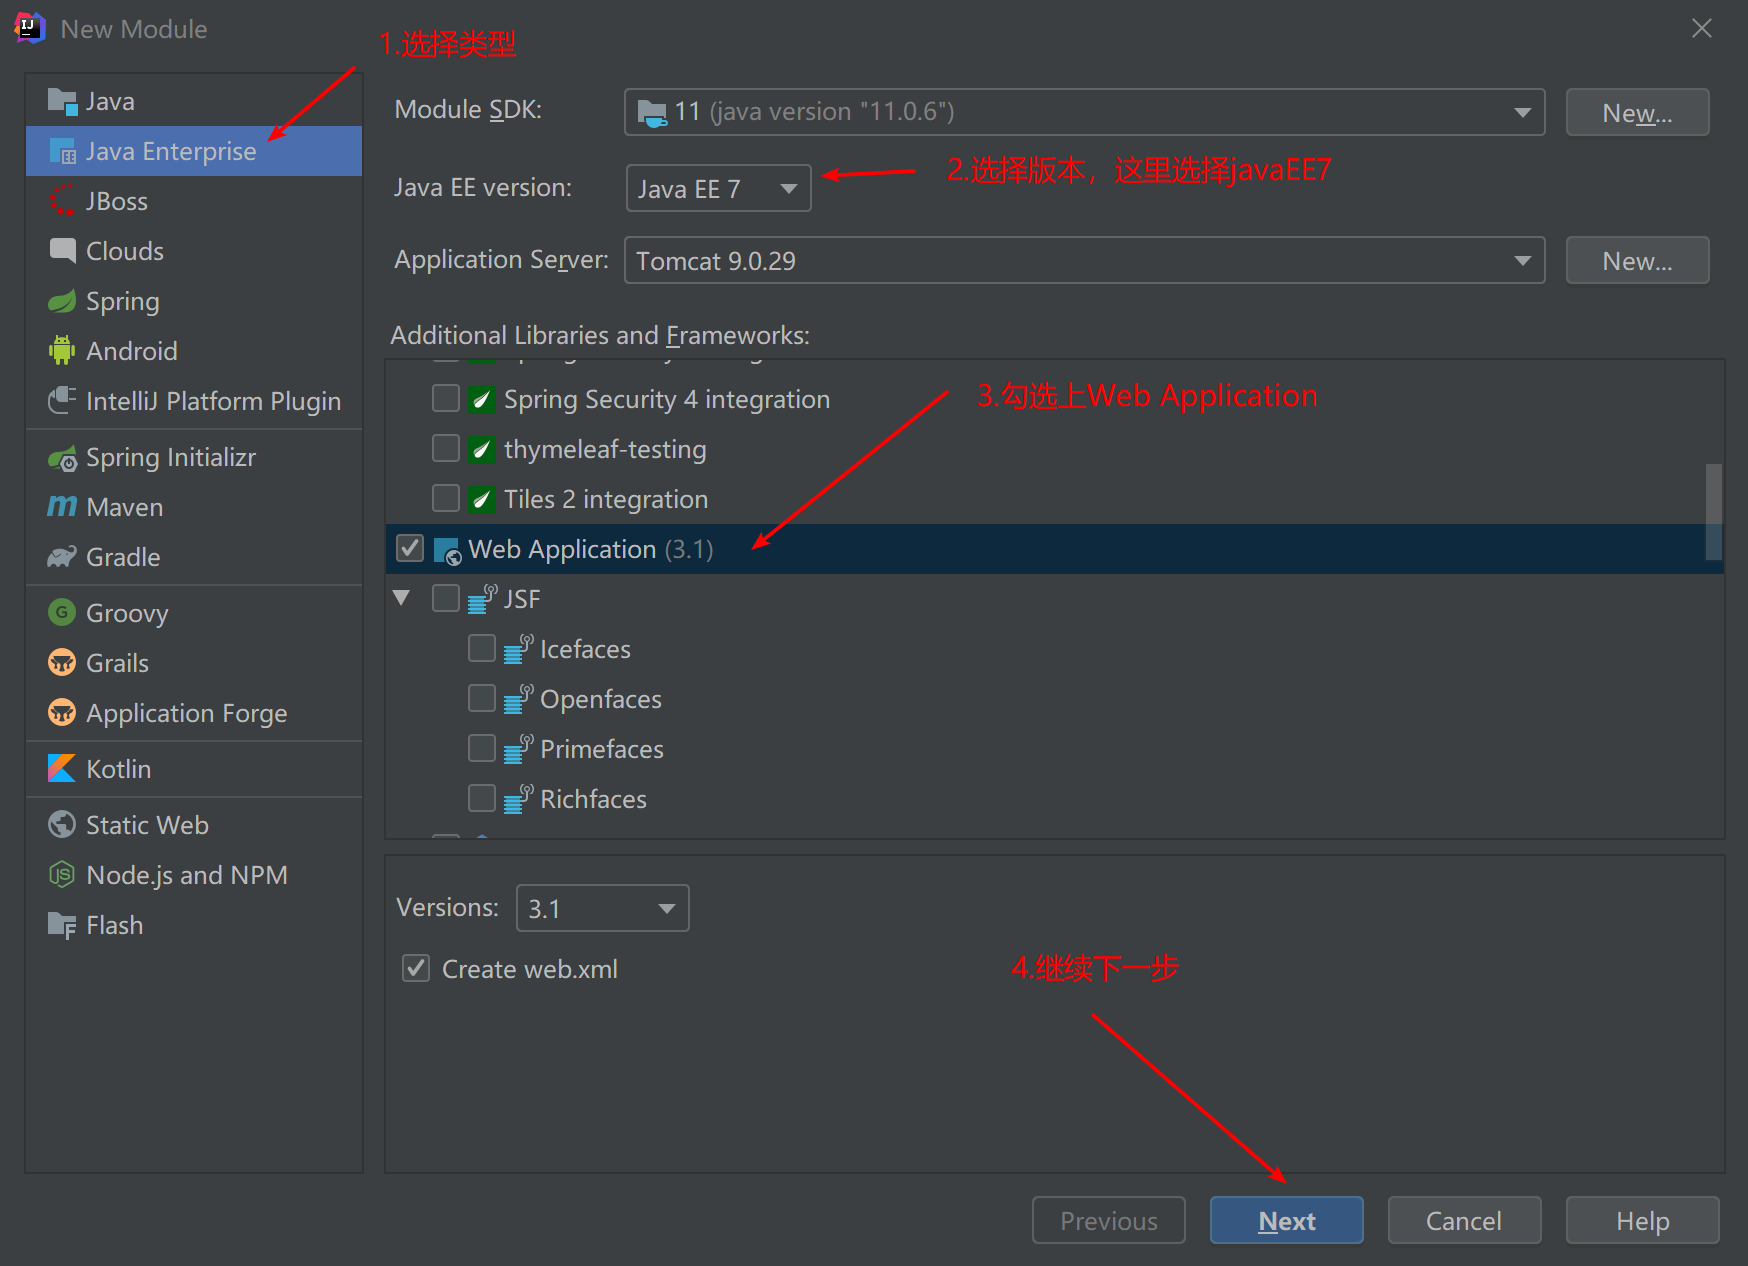Click the frameworks list scrollbar thumb
Screen dimensions: 1748x1266
tap(1714, 511)
